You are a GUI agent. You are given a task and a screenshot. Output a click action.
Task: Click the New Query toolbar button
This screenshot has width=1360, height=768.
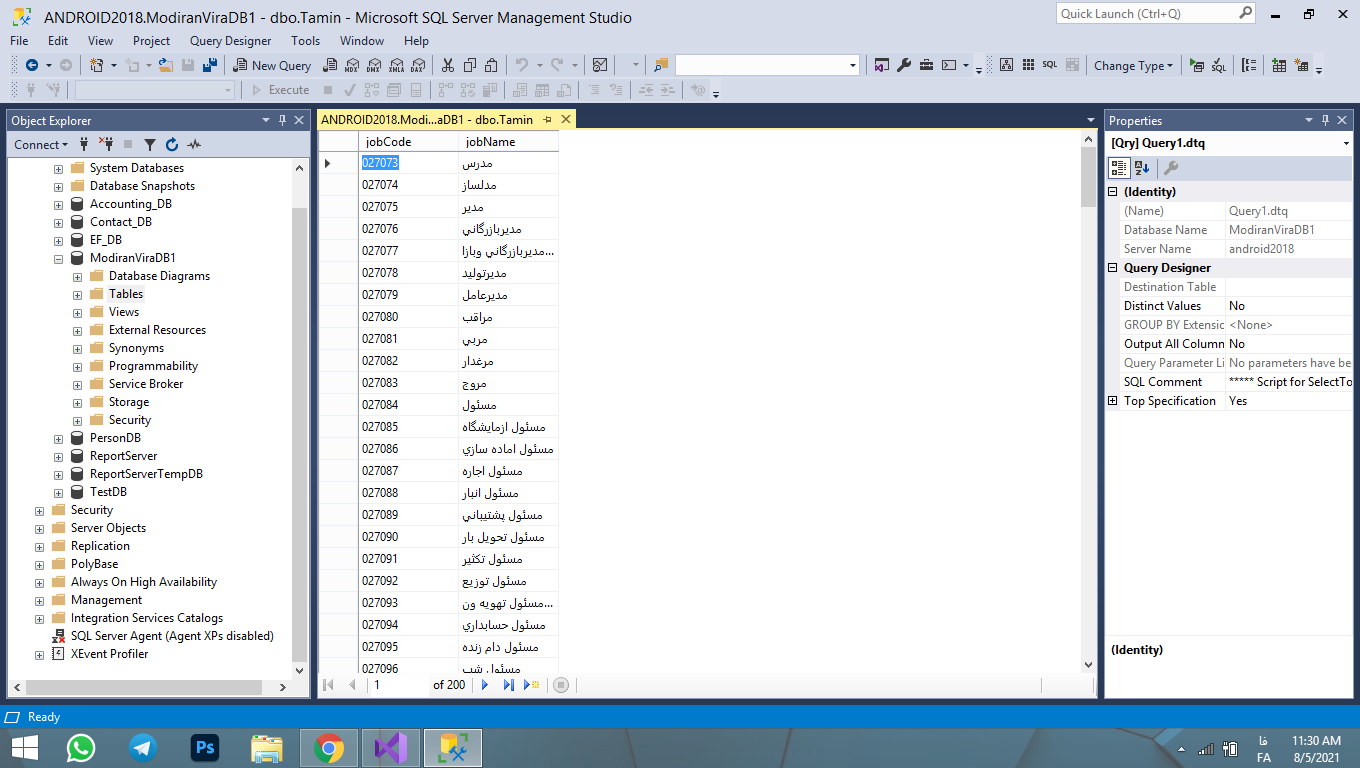click(273, 65)
